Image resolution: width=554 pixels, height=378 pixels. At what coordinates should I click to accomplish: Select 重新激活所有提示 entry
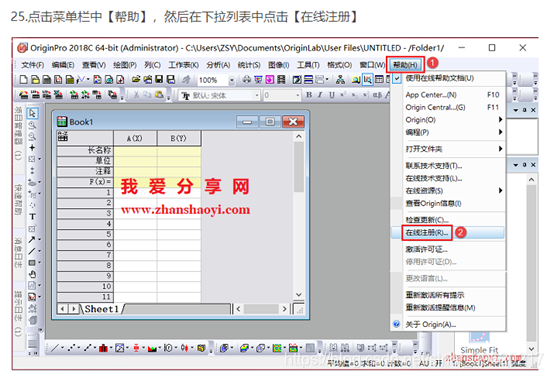click(448, 295)
